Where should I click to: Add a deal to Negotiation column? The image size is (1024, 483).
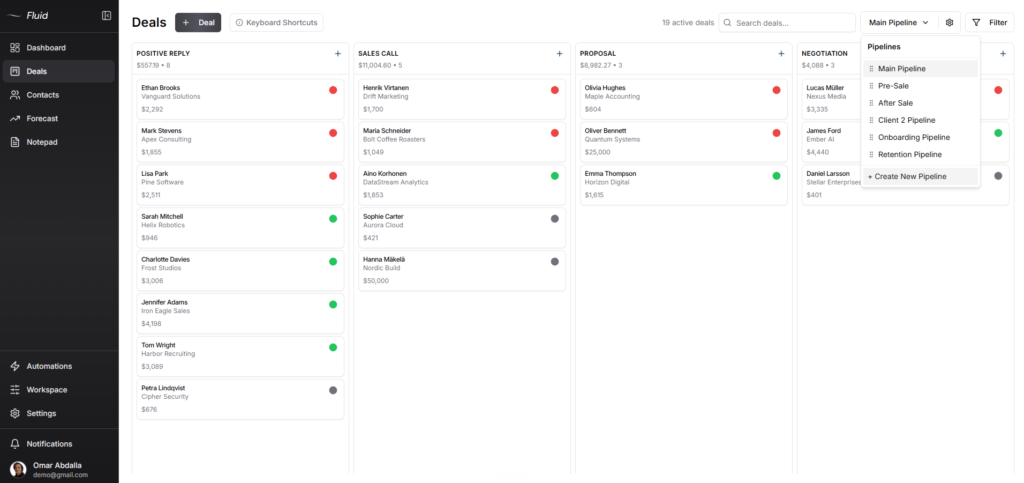point(1003,54)
